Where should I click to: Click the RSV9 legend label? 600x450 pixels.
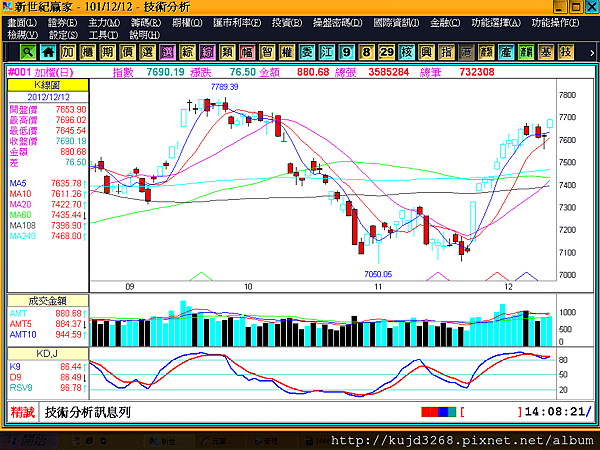pos(21,388)
